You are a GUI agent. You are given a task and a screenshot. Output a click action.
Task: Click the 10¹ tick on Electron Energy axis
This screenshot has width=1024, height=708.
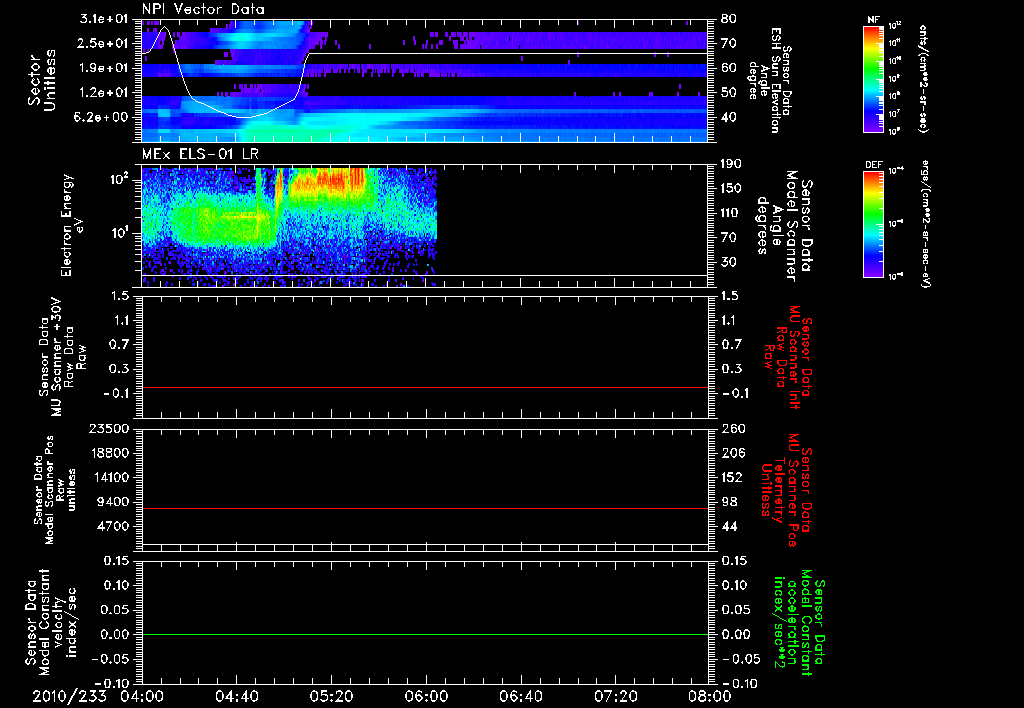coord(120,232)
